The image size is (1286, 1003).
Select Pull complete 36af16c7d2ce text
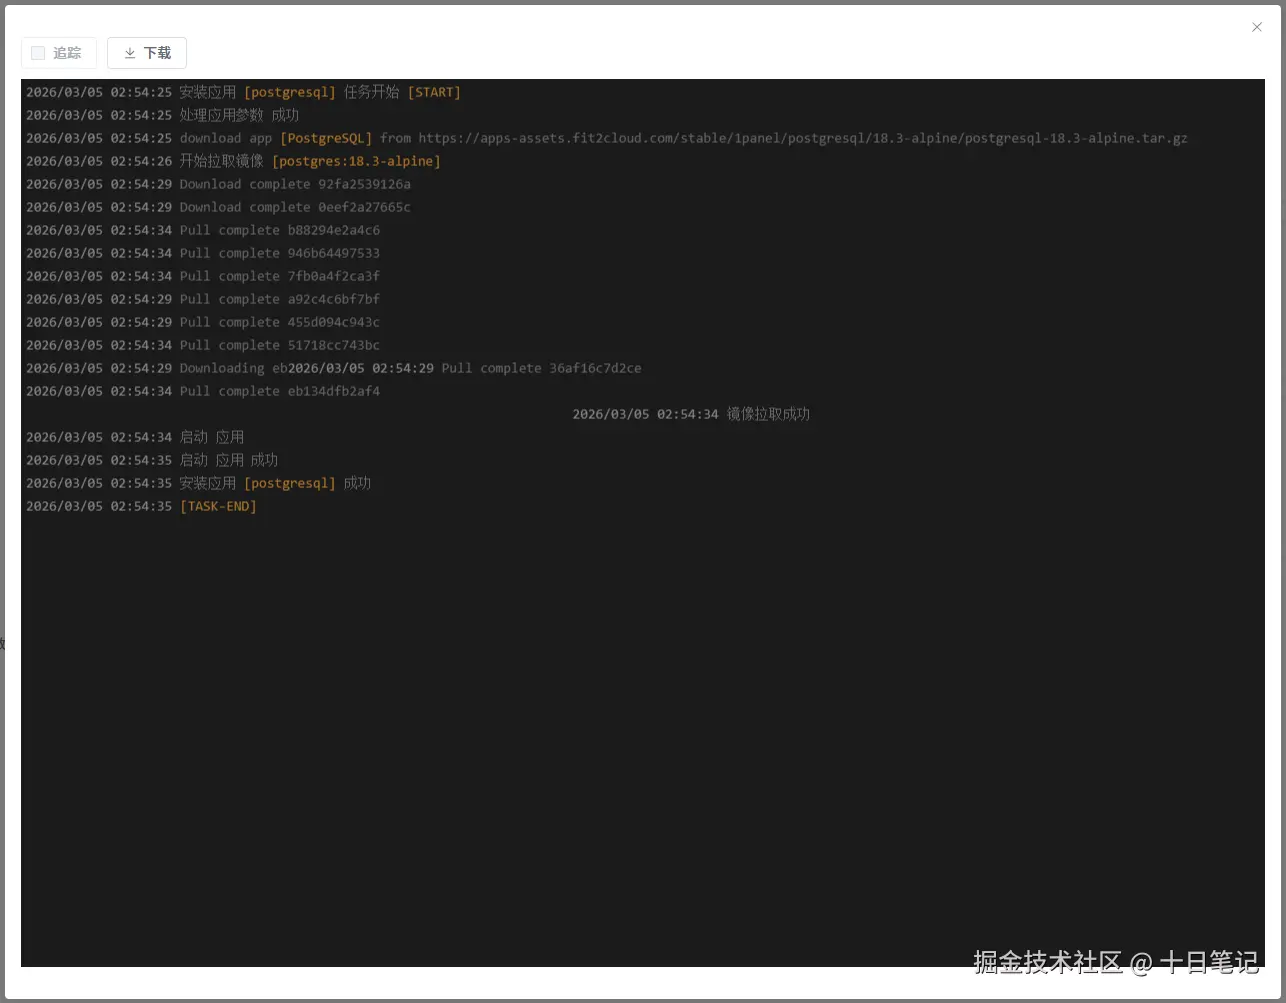(x=541, y=368)
